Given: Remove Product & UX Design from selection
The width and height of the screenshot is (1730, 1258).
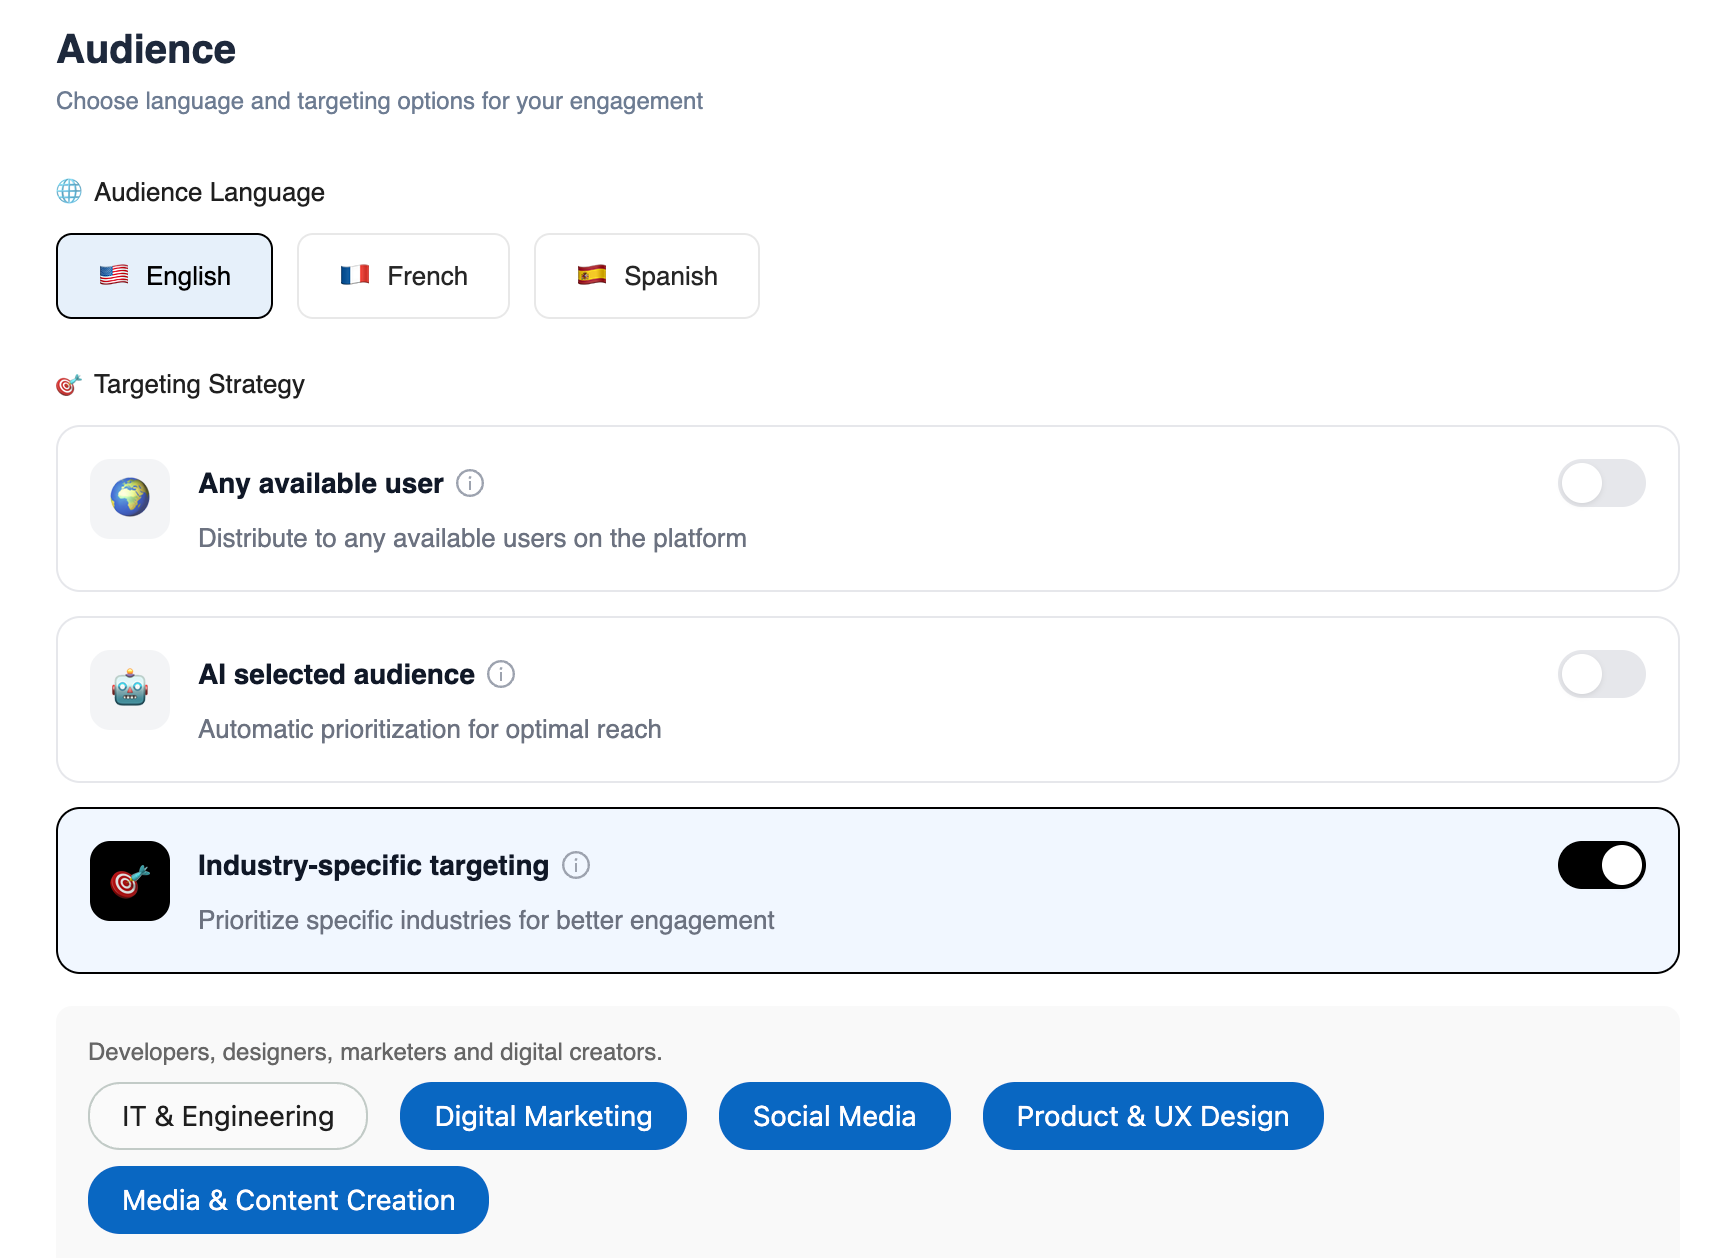Looking at the screenshot, I should 1153,1116.
